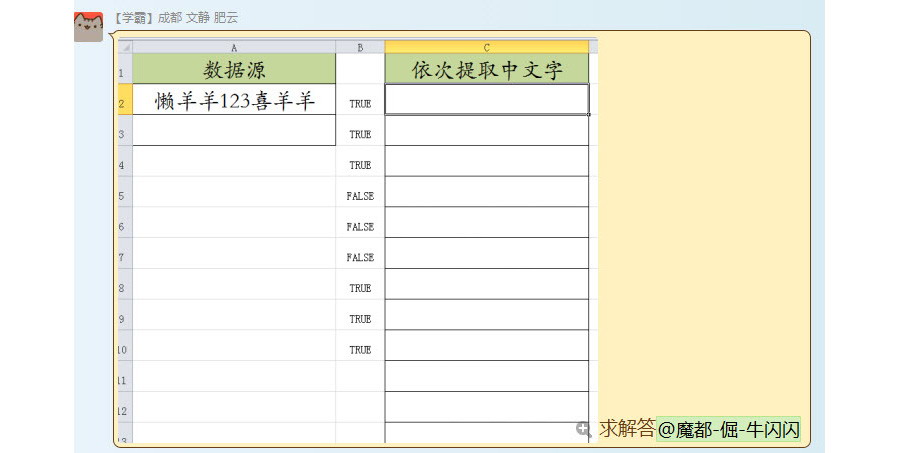Image resolution: width=900 pixels, height=453 pixels.
Task: Select column A header
Action: [234, 48]
